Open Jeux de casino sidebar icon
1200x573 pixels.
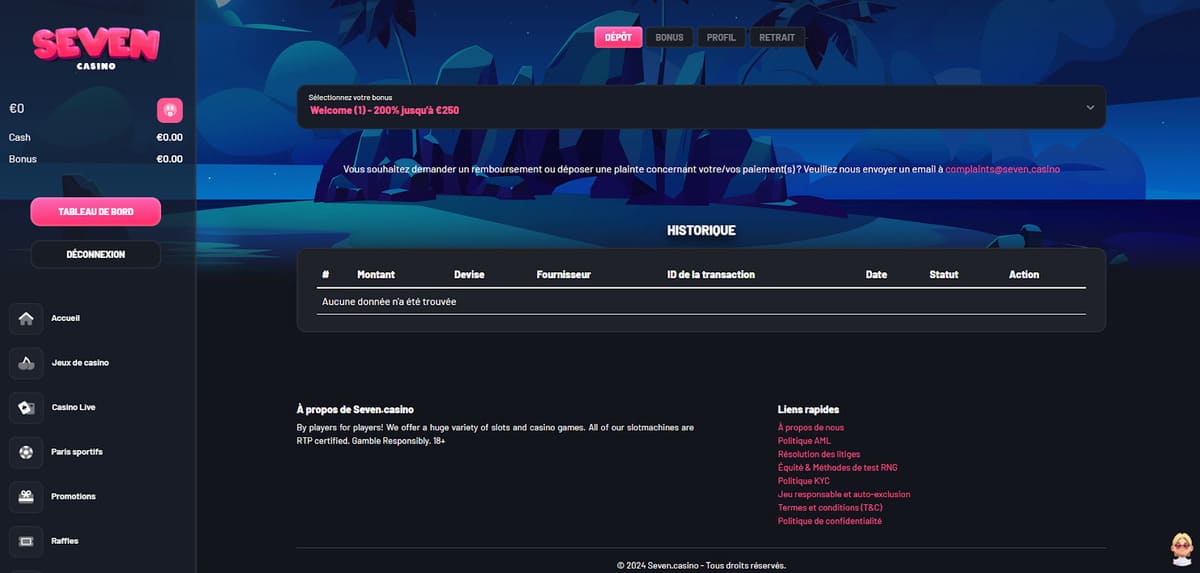[26, 363]
